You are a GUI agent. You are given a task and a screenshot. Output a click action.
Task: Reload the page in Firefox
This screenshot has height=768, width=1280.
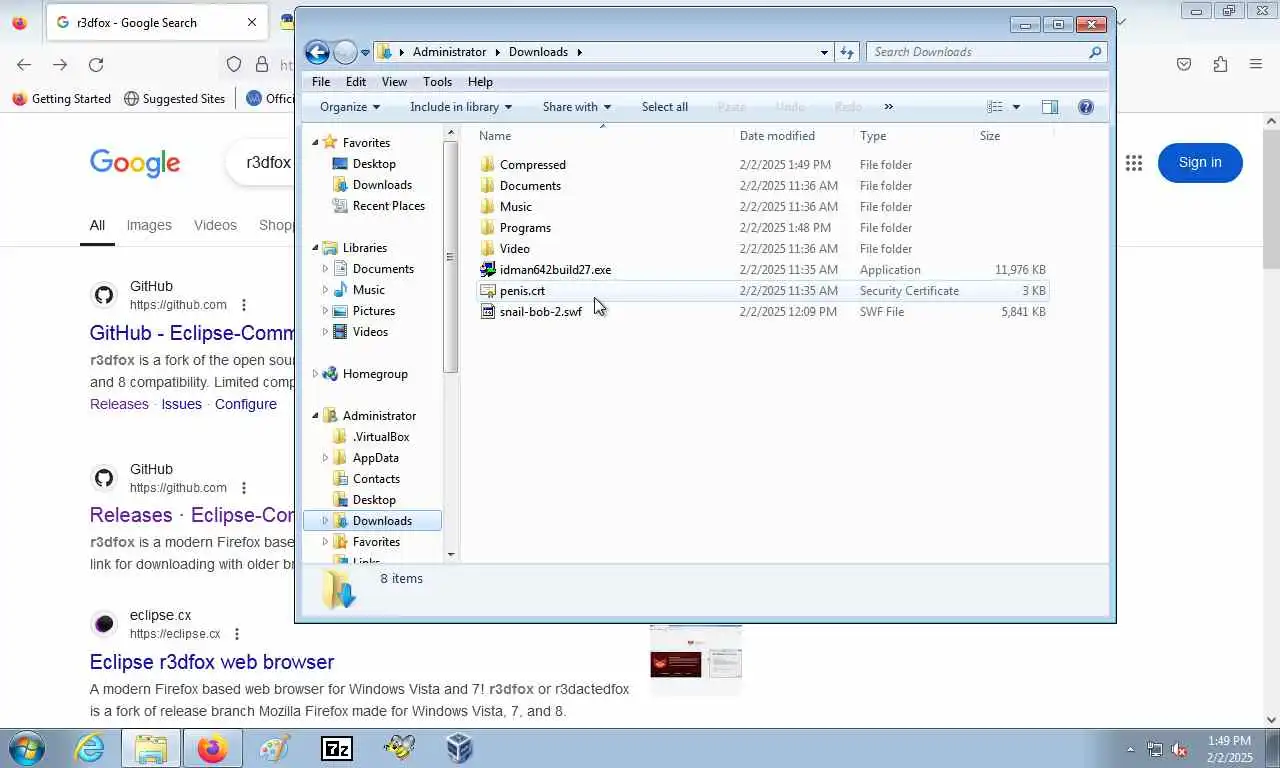point(96,64)
